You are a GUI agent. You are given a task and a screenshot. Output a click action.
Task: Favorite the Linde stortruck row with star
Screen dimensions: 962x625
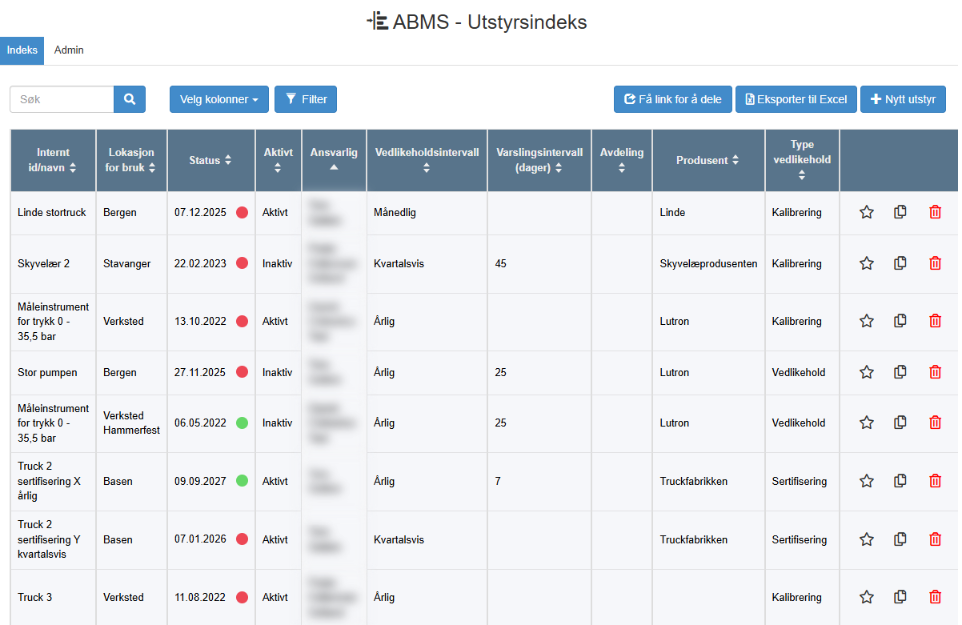(x=866, y=212)
